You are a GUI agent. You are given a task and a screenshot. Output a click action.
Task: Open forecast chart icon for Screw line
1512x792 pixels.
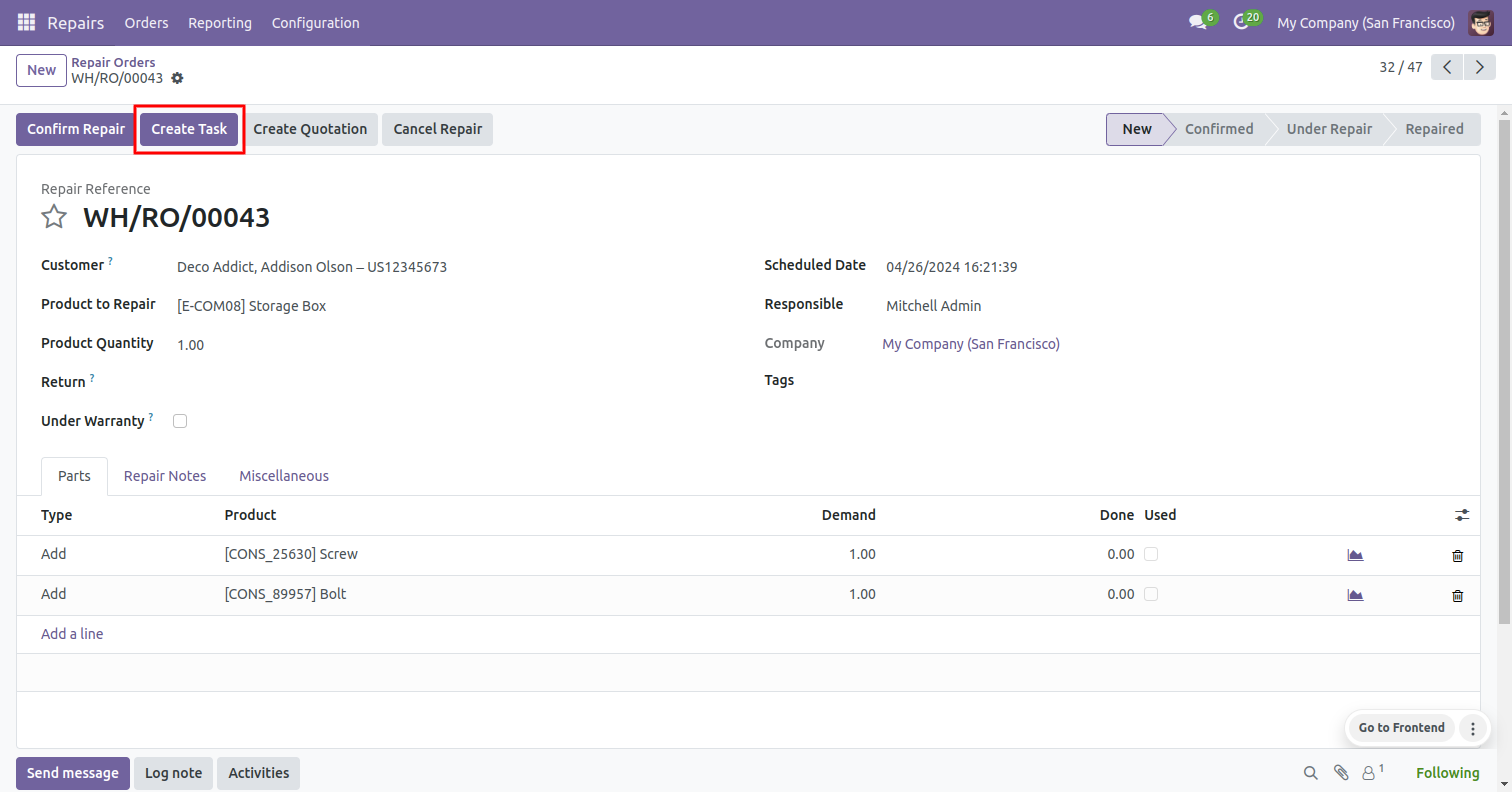click(1355, 555)
